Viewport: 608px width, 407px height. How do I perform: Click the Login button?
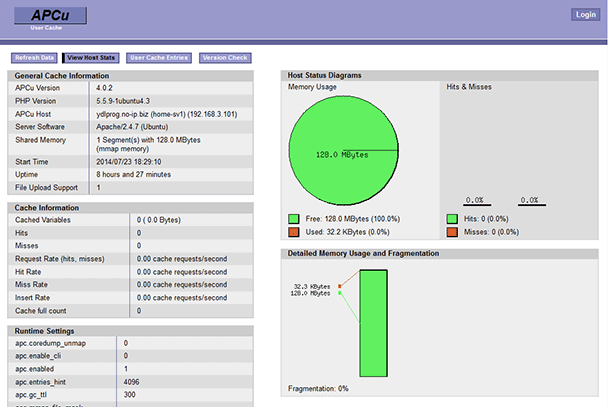584,15
